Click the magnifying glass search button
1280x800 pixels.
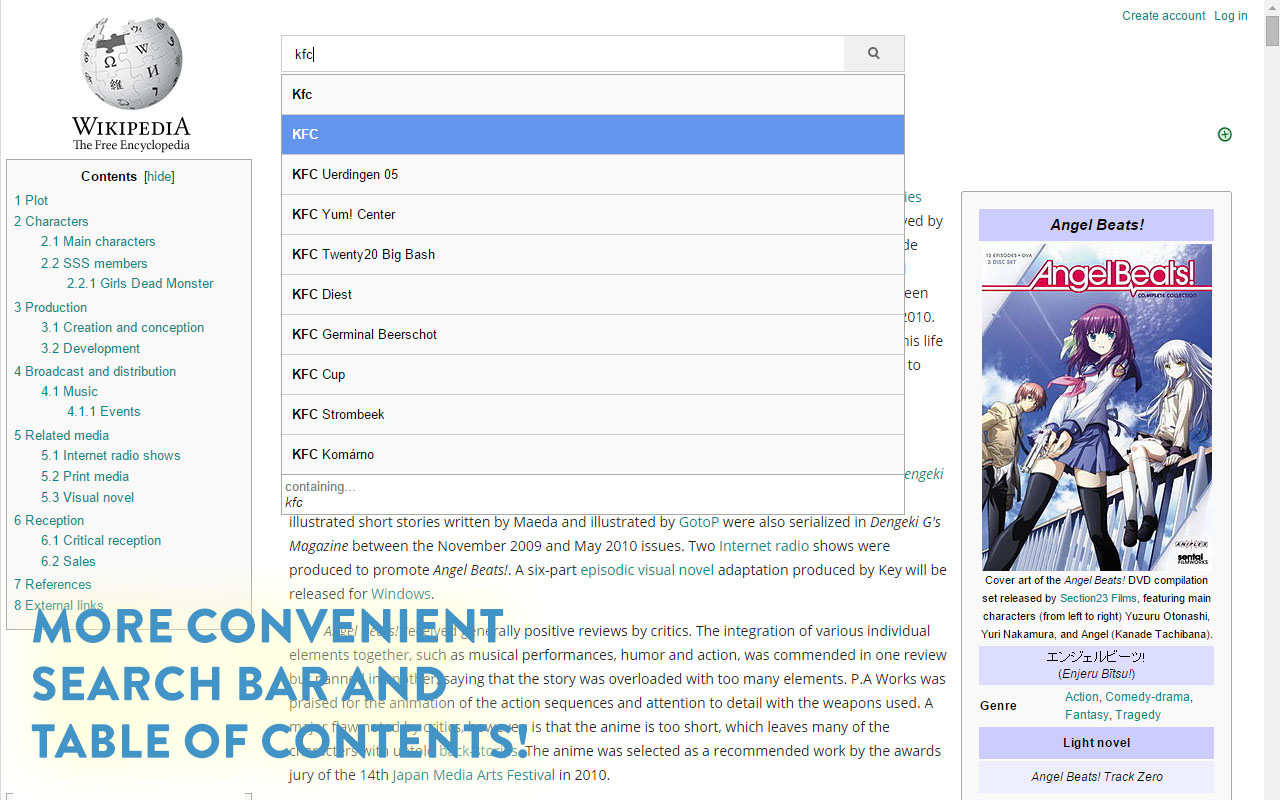click(873, 54)
